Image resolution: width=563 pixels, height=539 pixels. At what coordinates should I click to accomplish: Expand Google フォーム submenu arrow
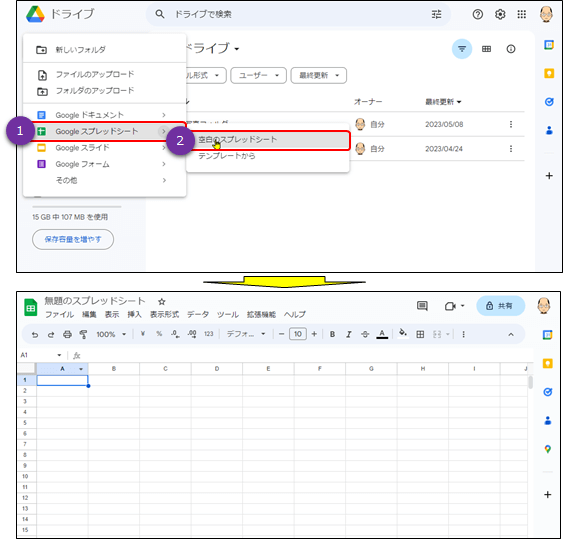(x=164, y=164)
